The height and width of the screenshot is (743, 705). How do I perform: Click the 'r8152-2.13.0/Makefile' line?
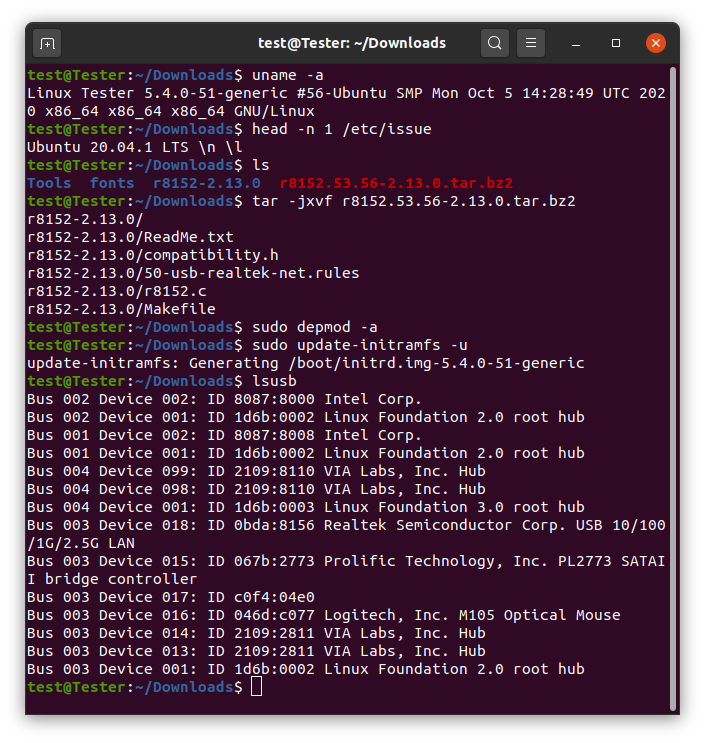point(121,309)
